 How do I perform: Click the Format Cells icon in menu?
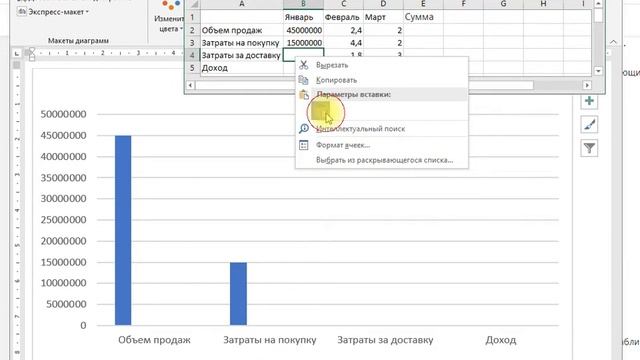pos(304,145)
